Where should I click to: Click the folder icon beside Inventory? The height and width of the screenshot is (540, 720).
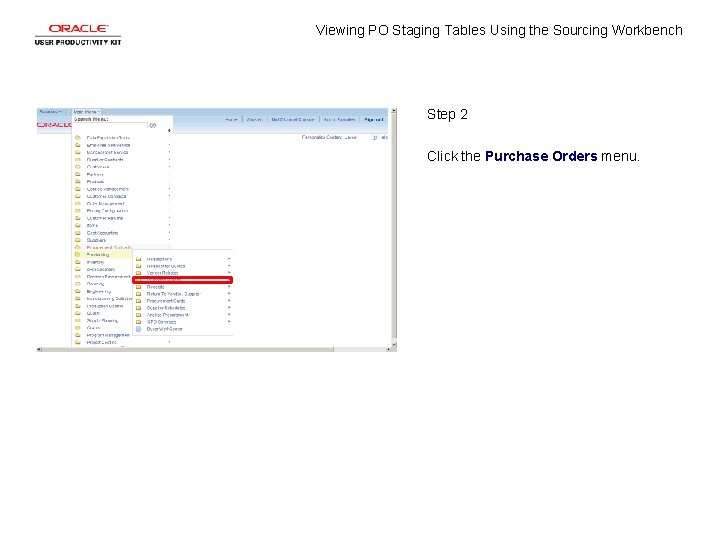(78, 262)
